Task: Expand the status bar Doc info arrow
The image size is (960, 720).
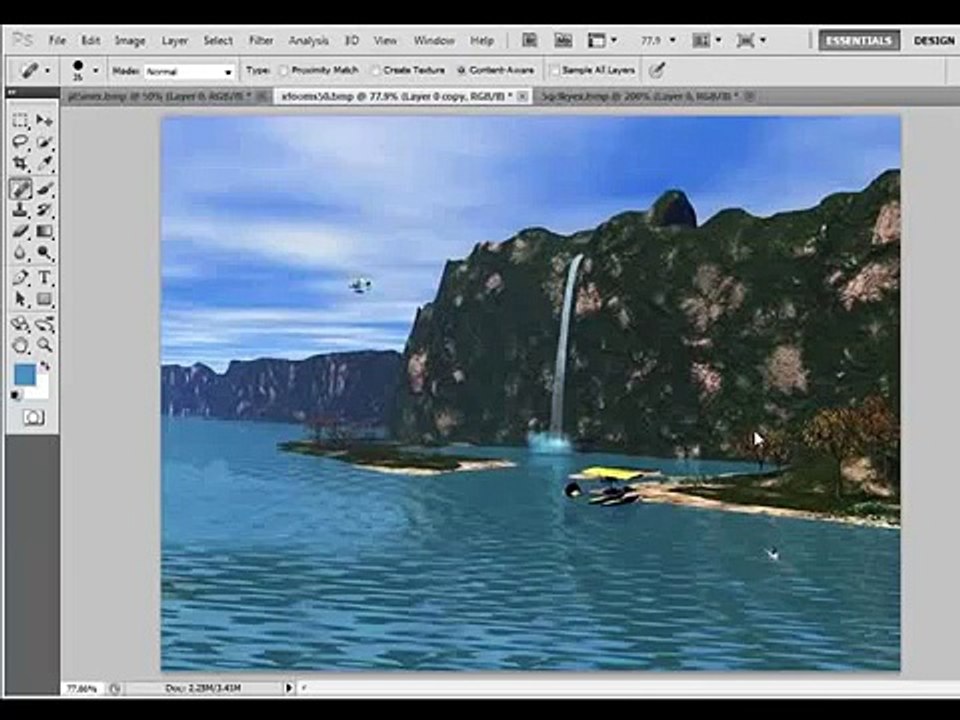Action: pos(289,688)
